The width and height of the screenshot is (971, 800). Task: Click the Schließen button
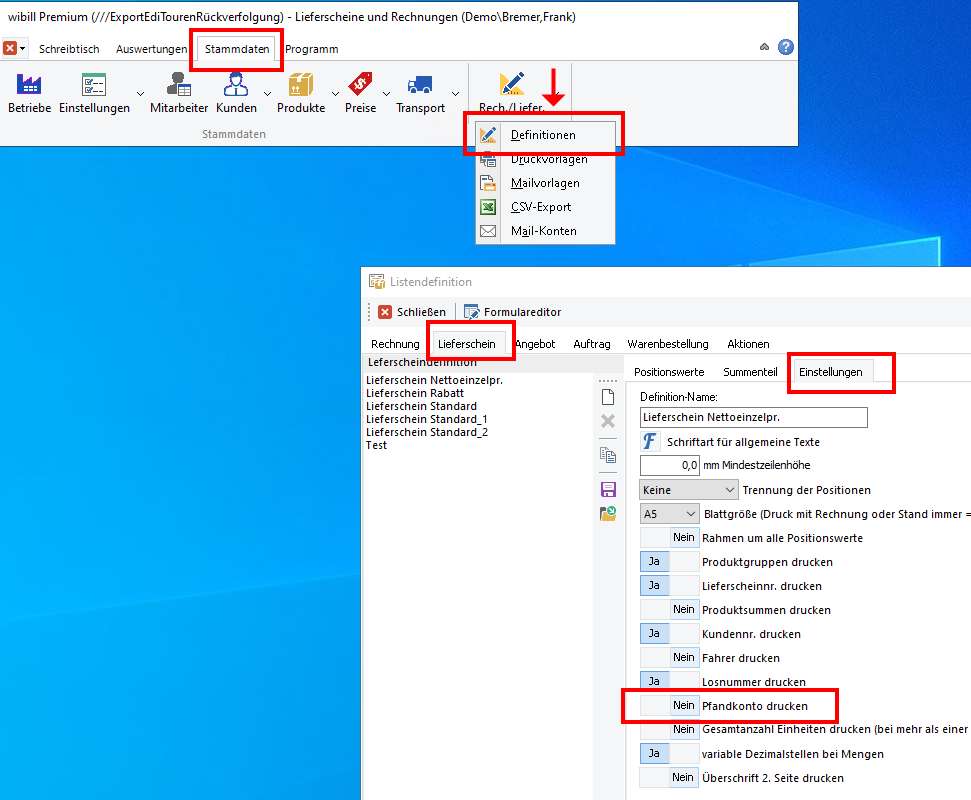click(x=412, y=311)
